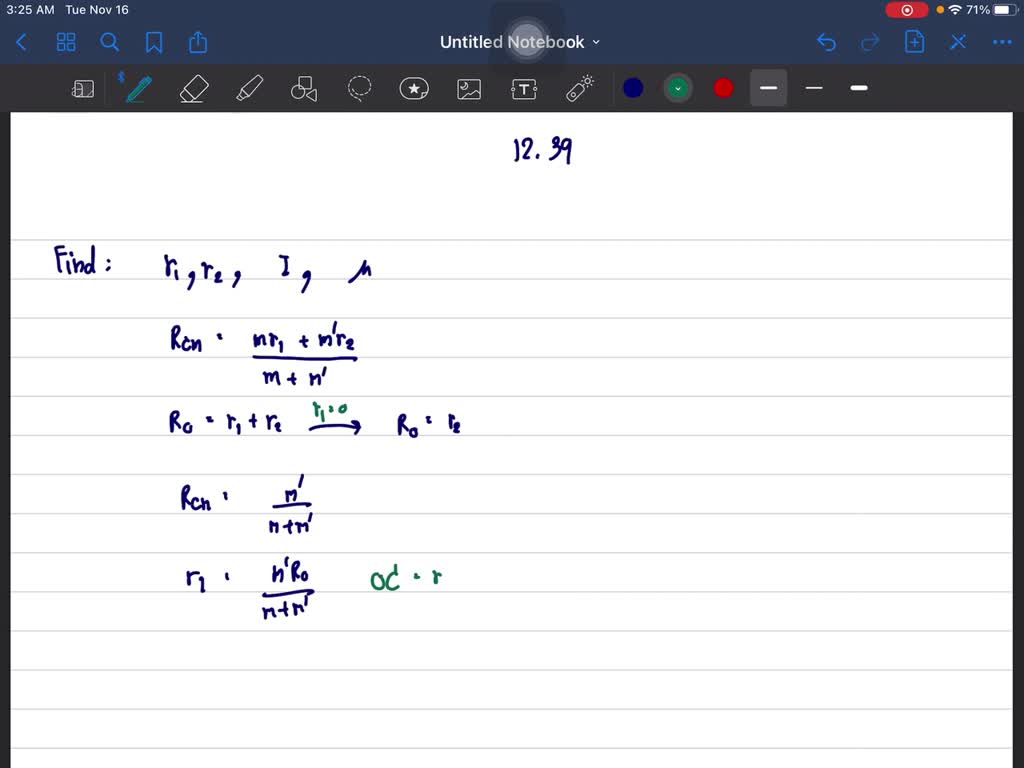Select the Shapes tool
The width and height of the screenshot is (1024, 768).
(x=303, y=88)
